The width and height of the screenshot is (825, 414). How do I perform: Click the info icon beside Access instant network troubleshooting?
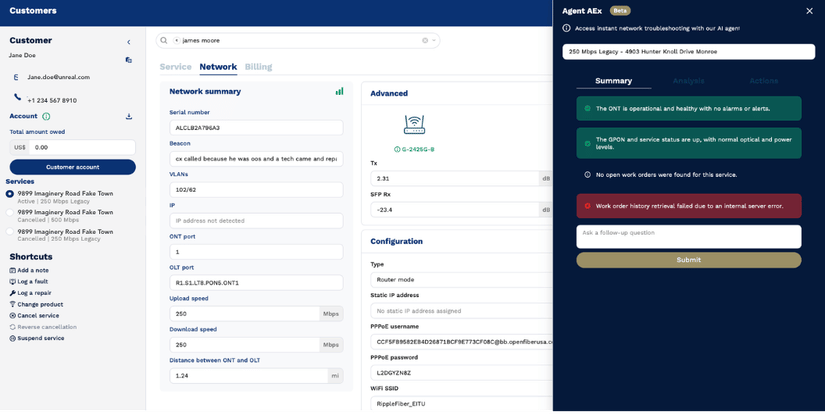click(x=566, y=28)
